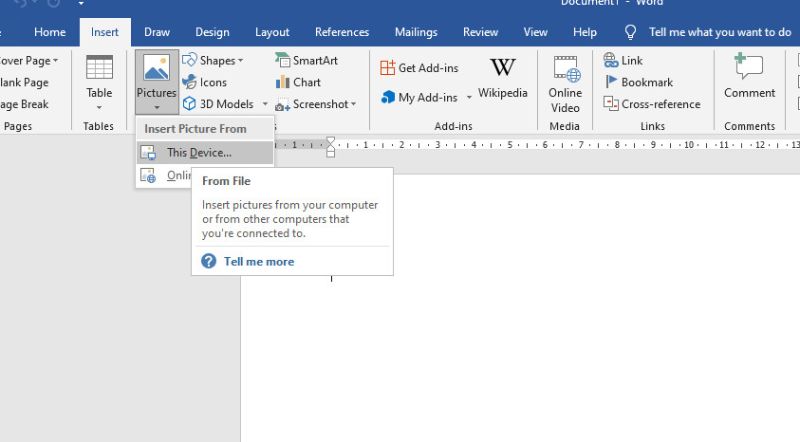The image size is (800, 442).
Task: Click the Tell me more link
Action: 259,261
